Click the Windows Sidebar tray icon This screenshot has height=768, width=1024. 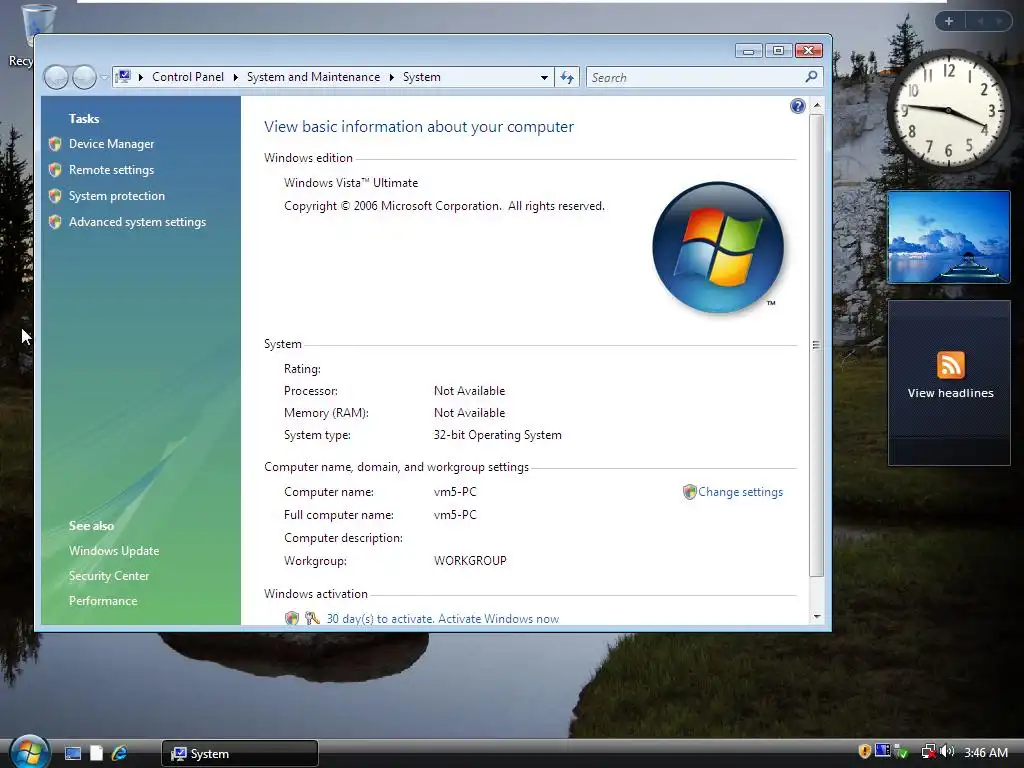pyautogui.click(x=882, y=752)
